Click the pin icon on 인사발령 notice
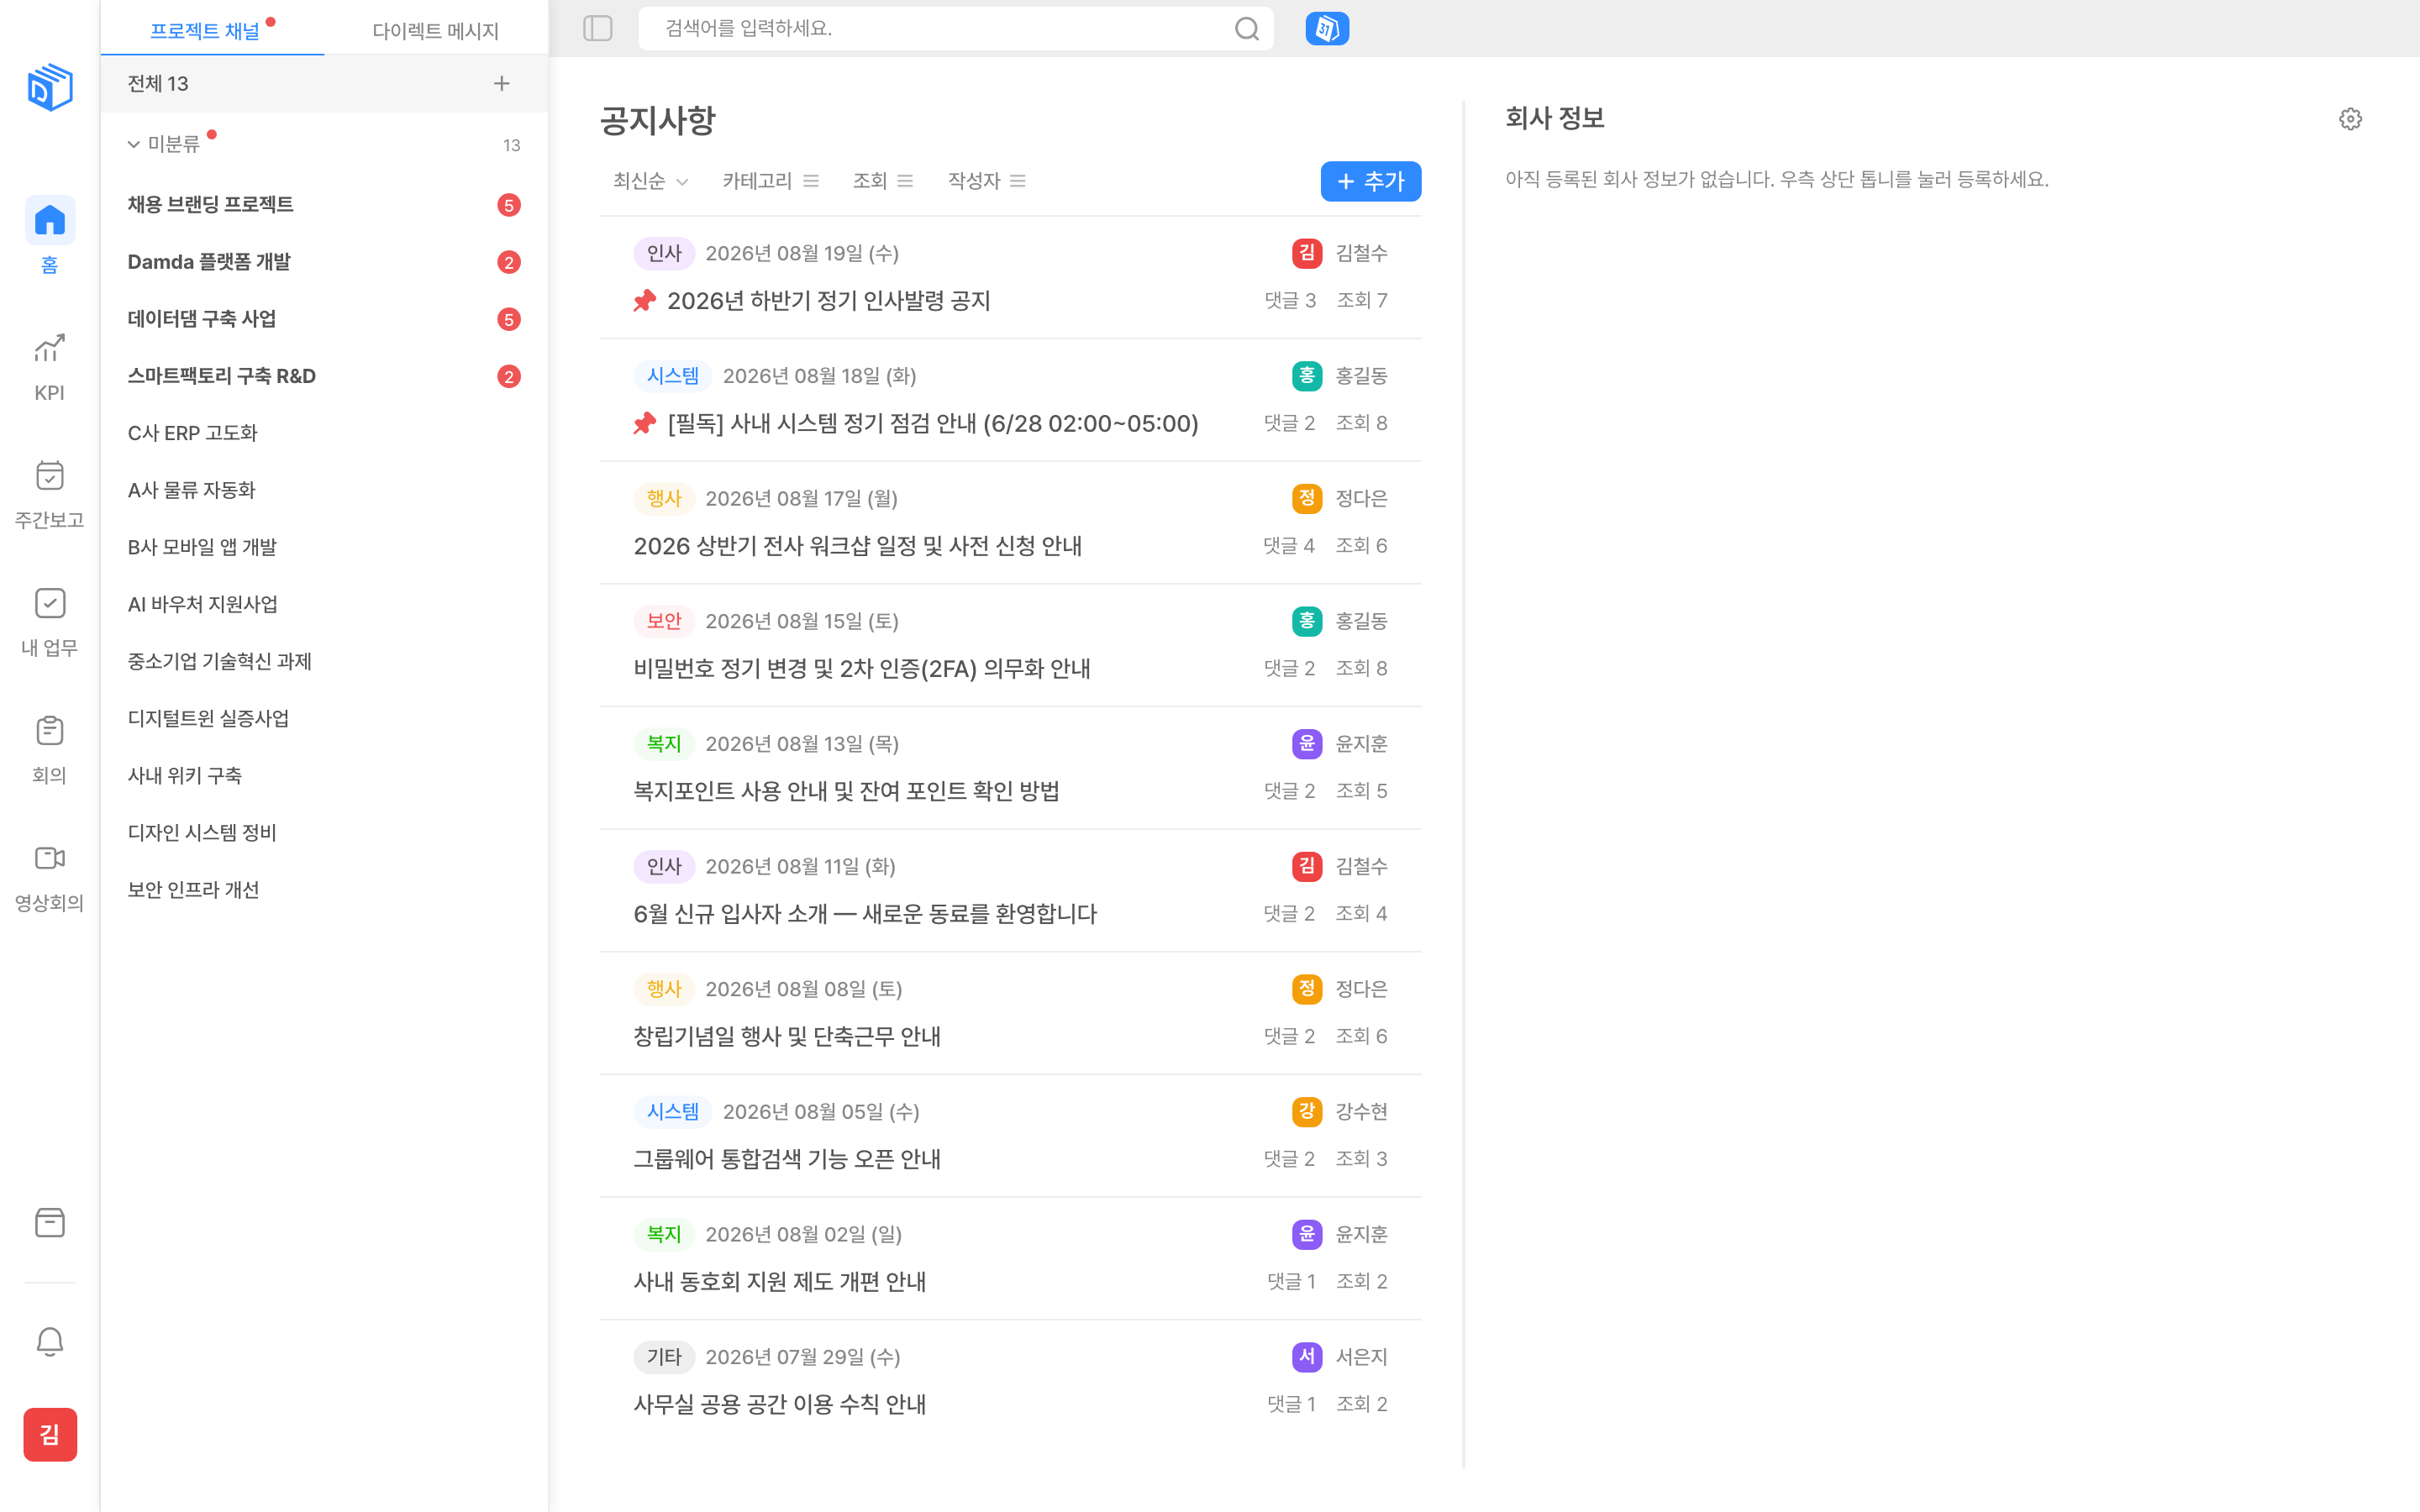Screen dimensions: 2420x1512 (644, 301)
